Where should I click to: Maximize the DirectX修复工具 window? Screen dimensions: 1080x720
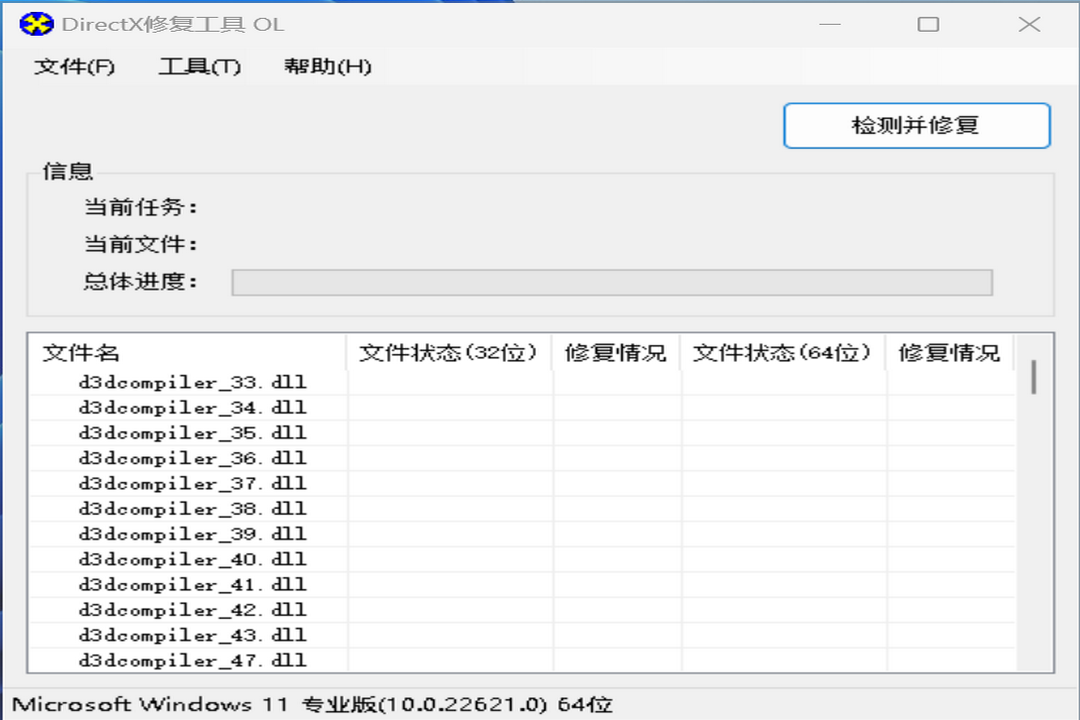click(x=928, y=24)
